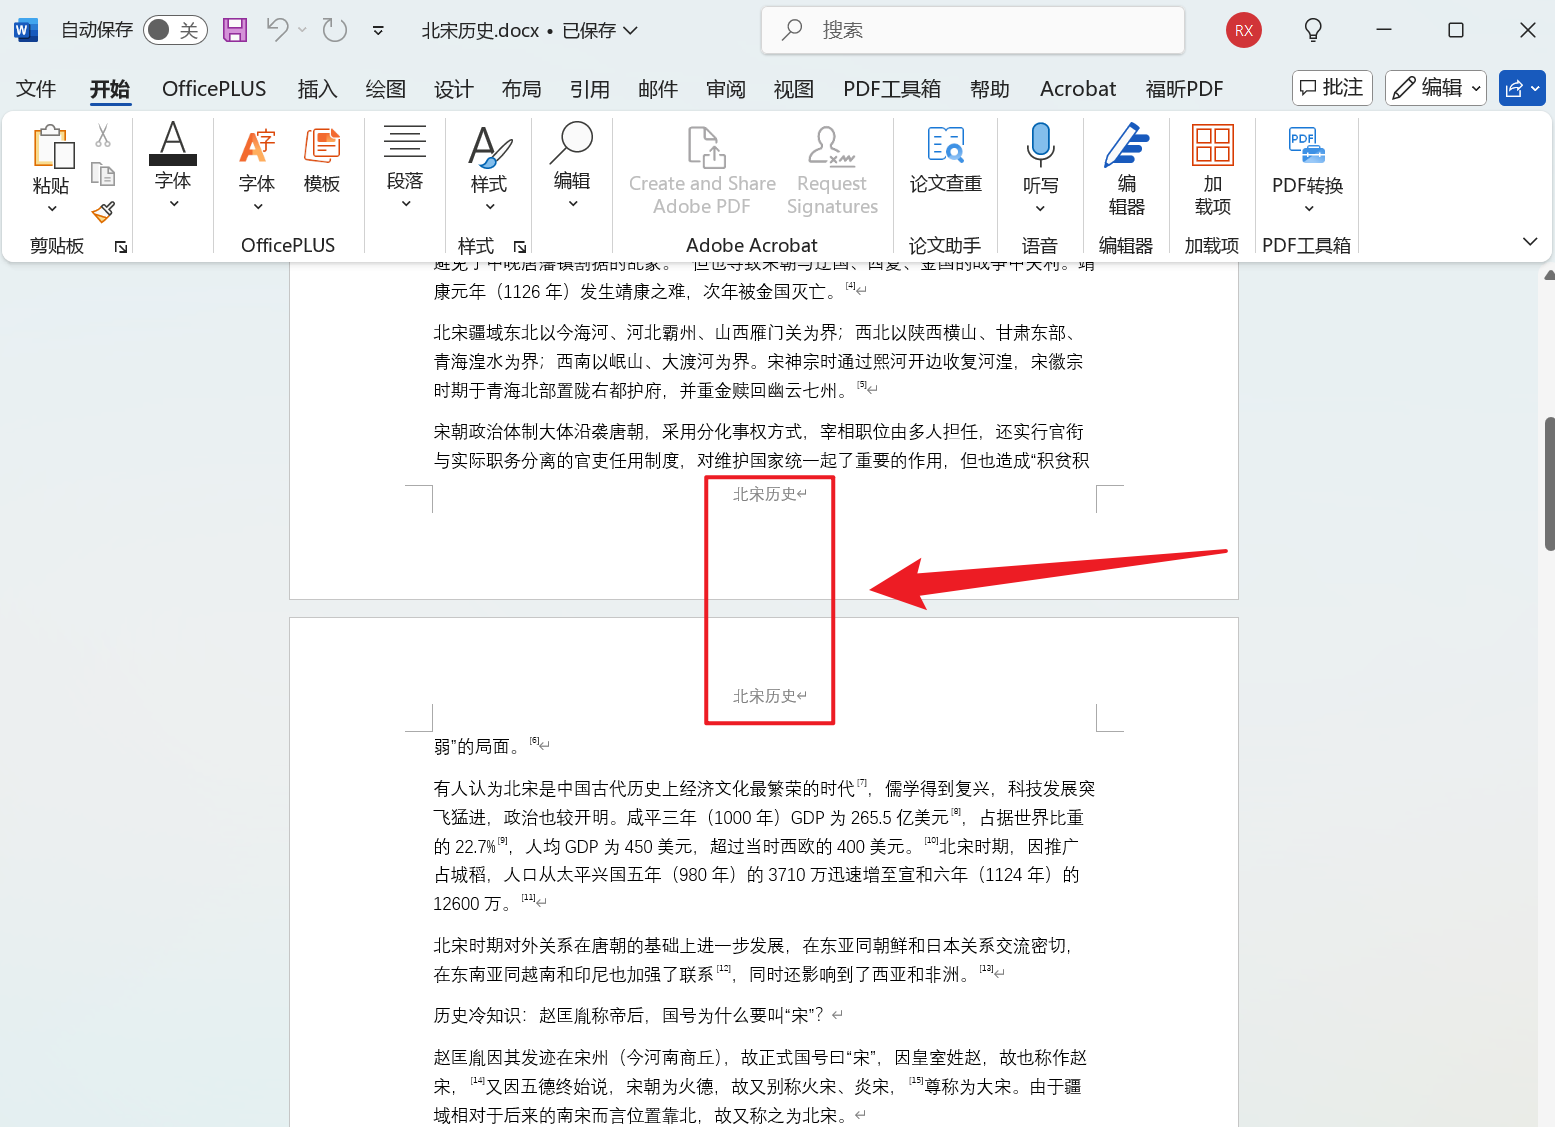The image size is (1555, 1127).
Task: Click the Save diskette icon
Action: (234, 30)
